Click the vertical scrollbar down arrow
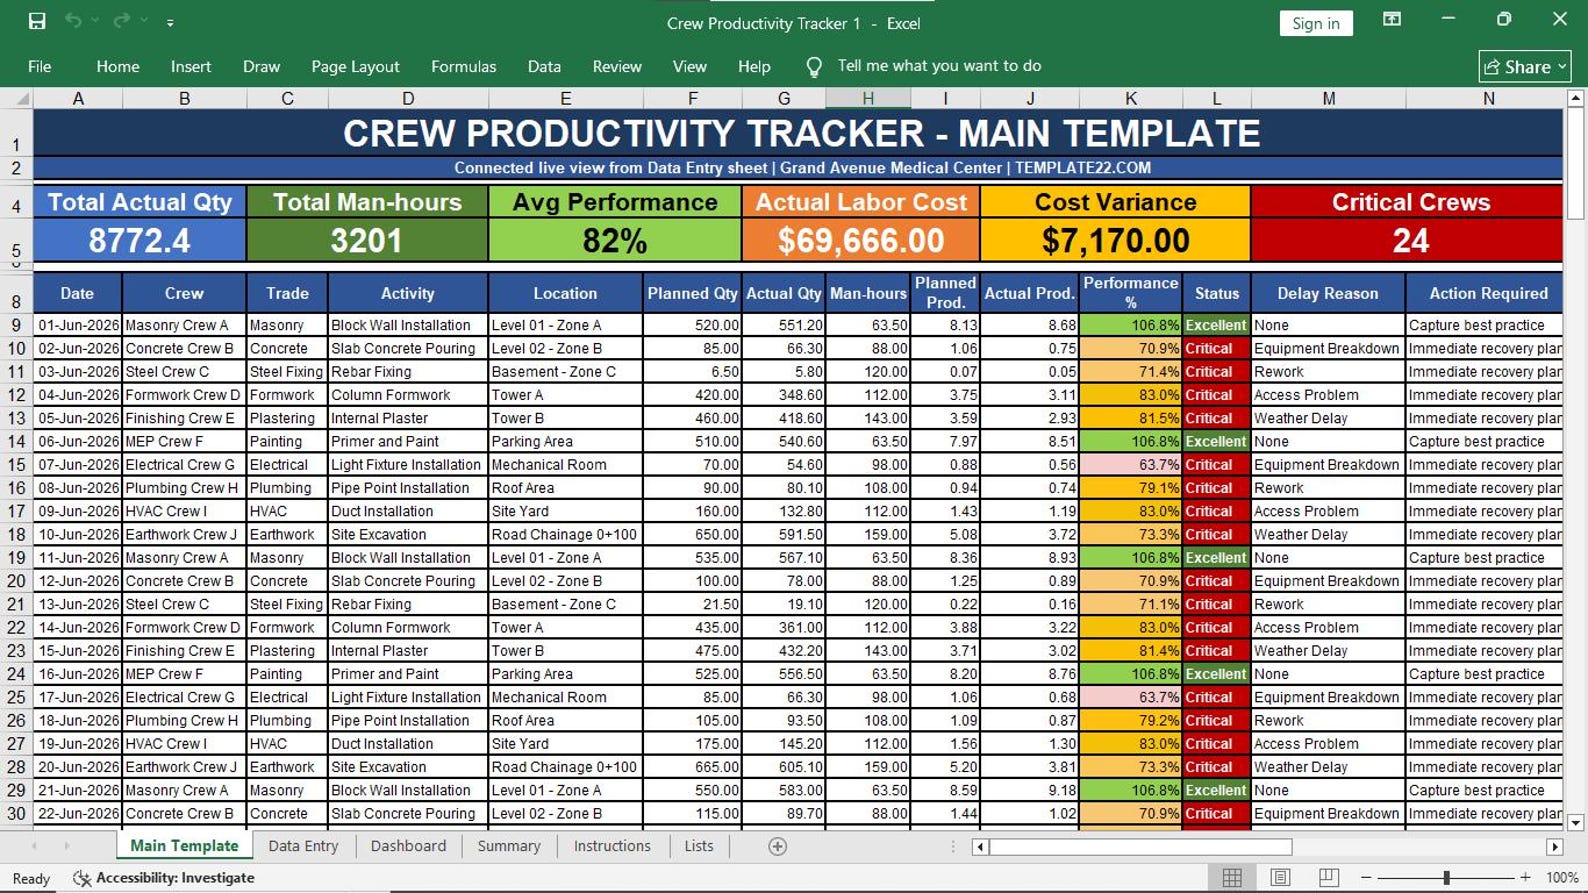1588x893 pixels. click(x=1575, y=823)
